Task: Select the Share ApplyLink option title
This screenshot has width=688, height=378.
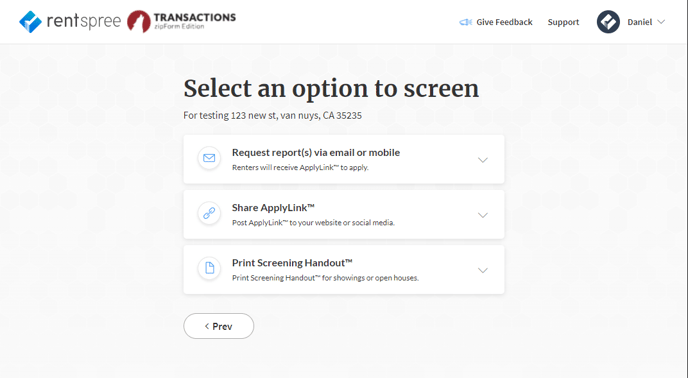Action: click(273, 208)
